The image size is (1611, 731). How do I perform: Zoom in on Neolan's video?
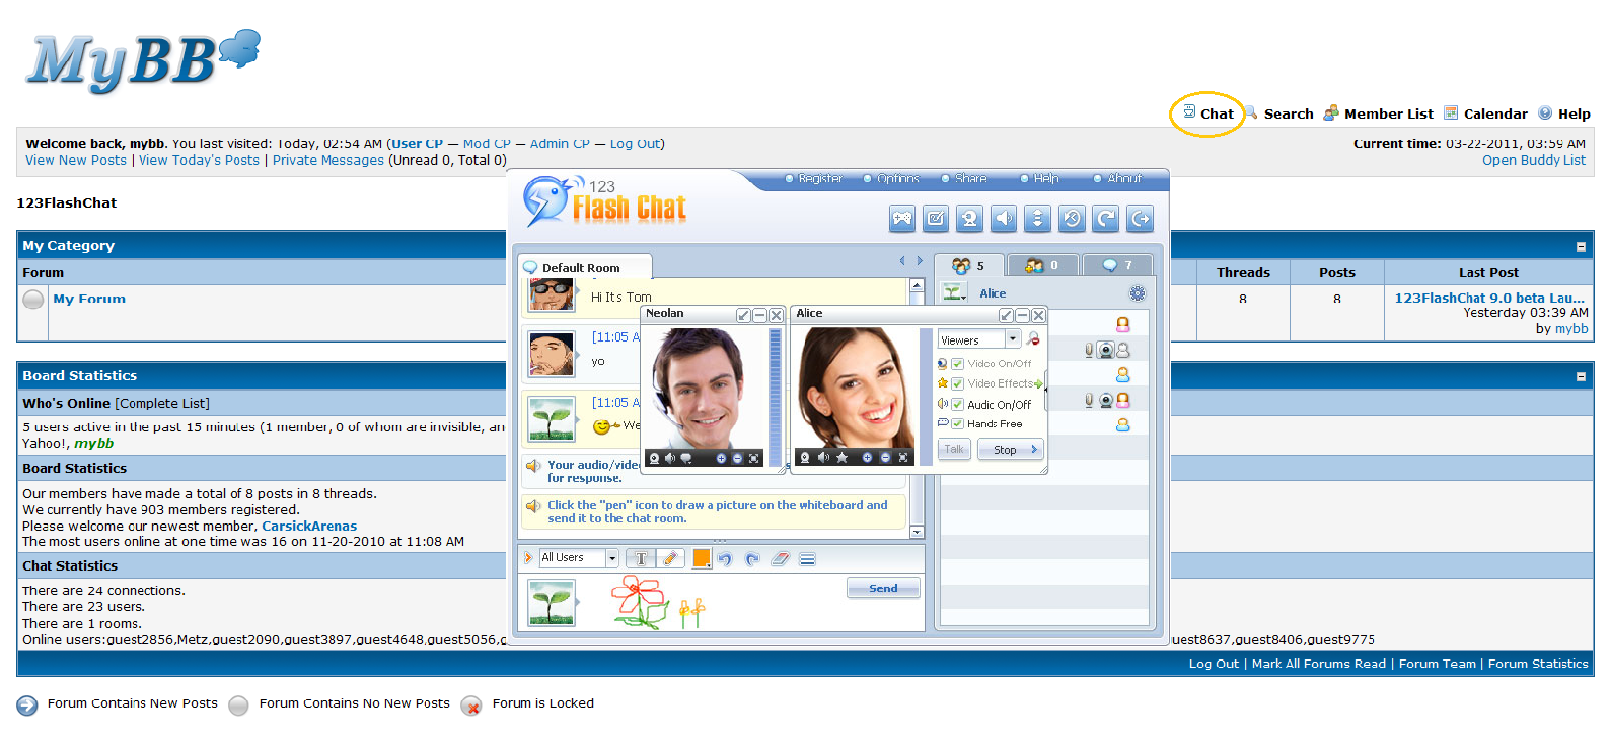(x=721, y=458)
